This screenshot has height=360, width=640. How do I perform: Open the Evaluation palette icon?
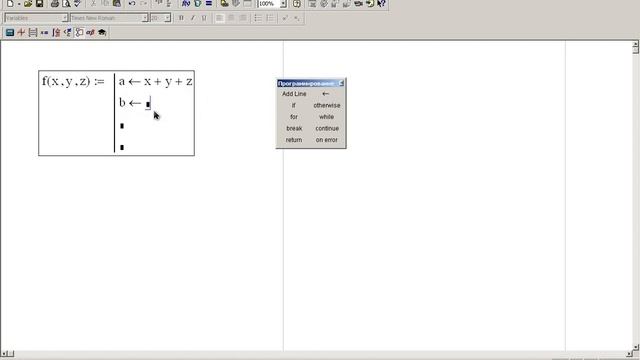[x=44, y=32]
